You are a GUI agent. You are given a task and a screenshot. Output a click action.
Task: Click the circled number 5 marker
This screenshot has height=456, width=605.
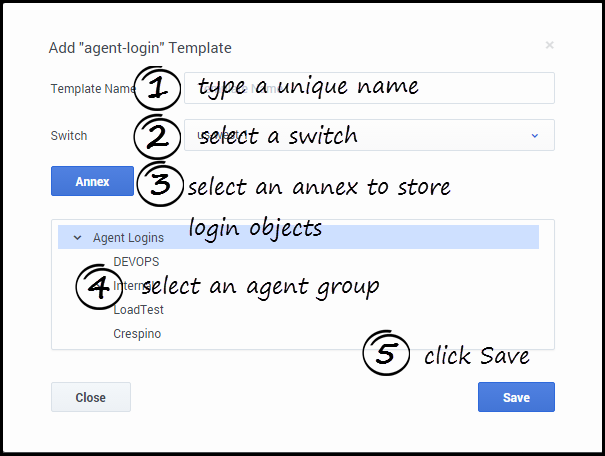coord(386,354)
